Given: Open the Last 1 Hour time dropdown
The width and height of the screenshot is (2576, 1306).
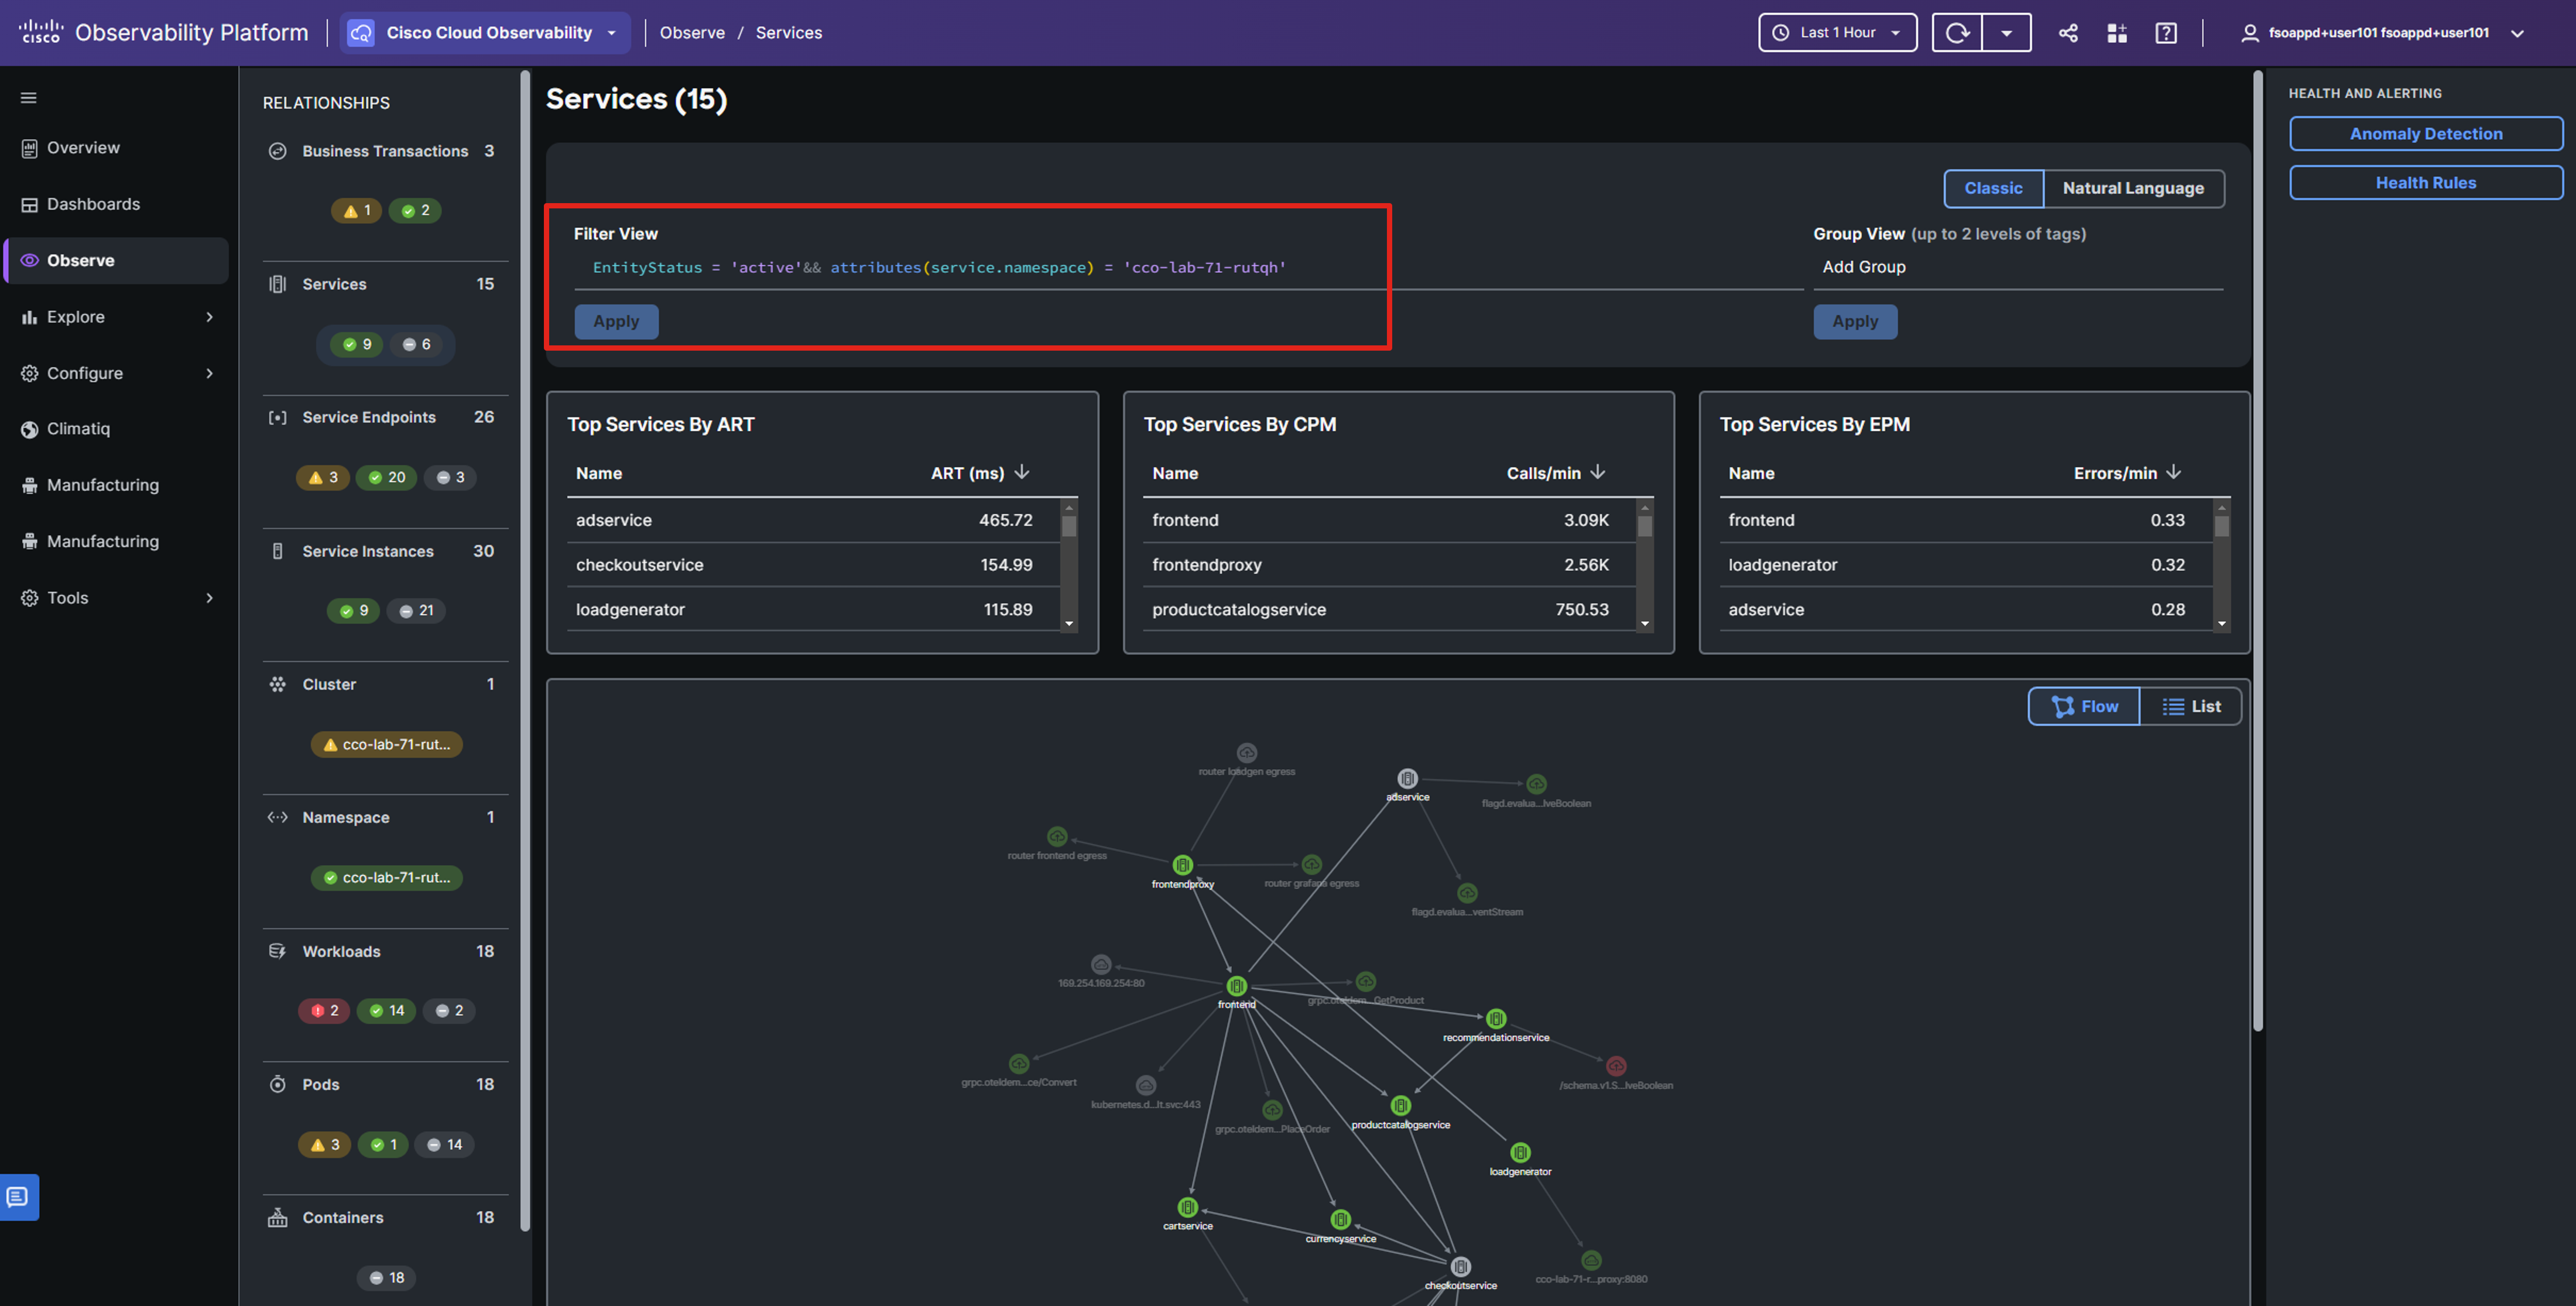Looking at the screenshot, I should tap(1837, 33).
